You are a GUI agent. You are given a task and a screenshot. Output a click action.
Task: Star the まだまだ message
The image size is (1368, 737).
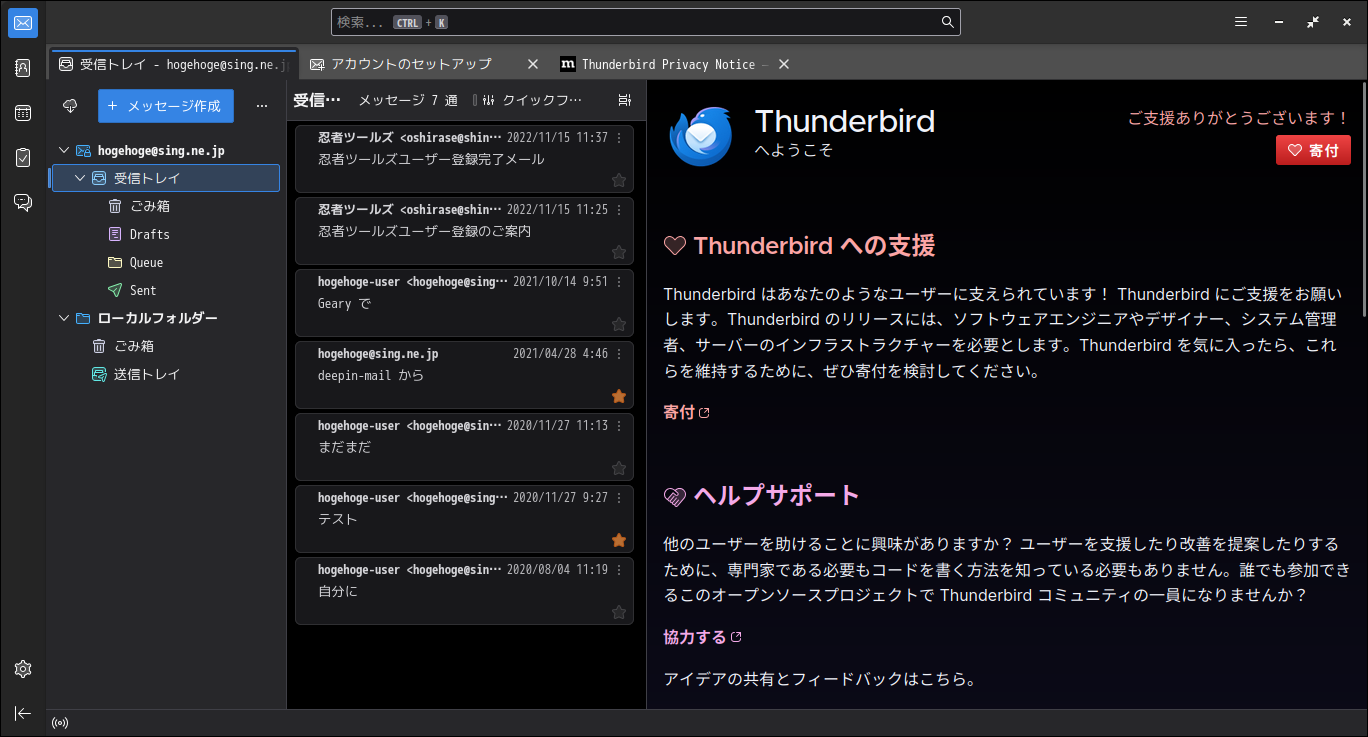click(x=619, y=469)
